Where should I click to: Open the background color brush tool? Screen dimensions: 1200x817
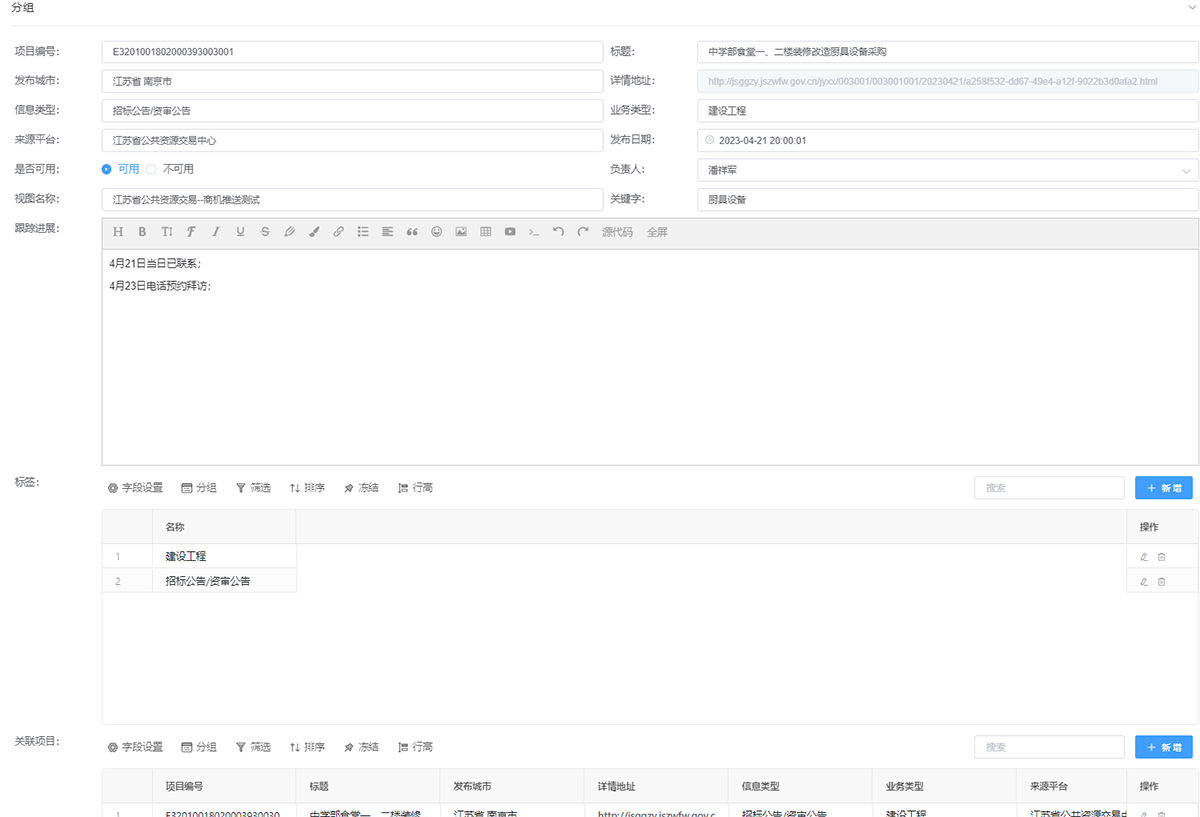[314, 232]
